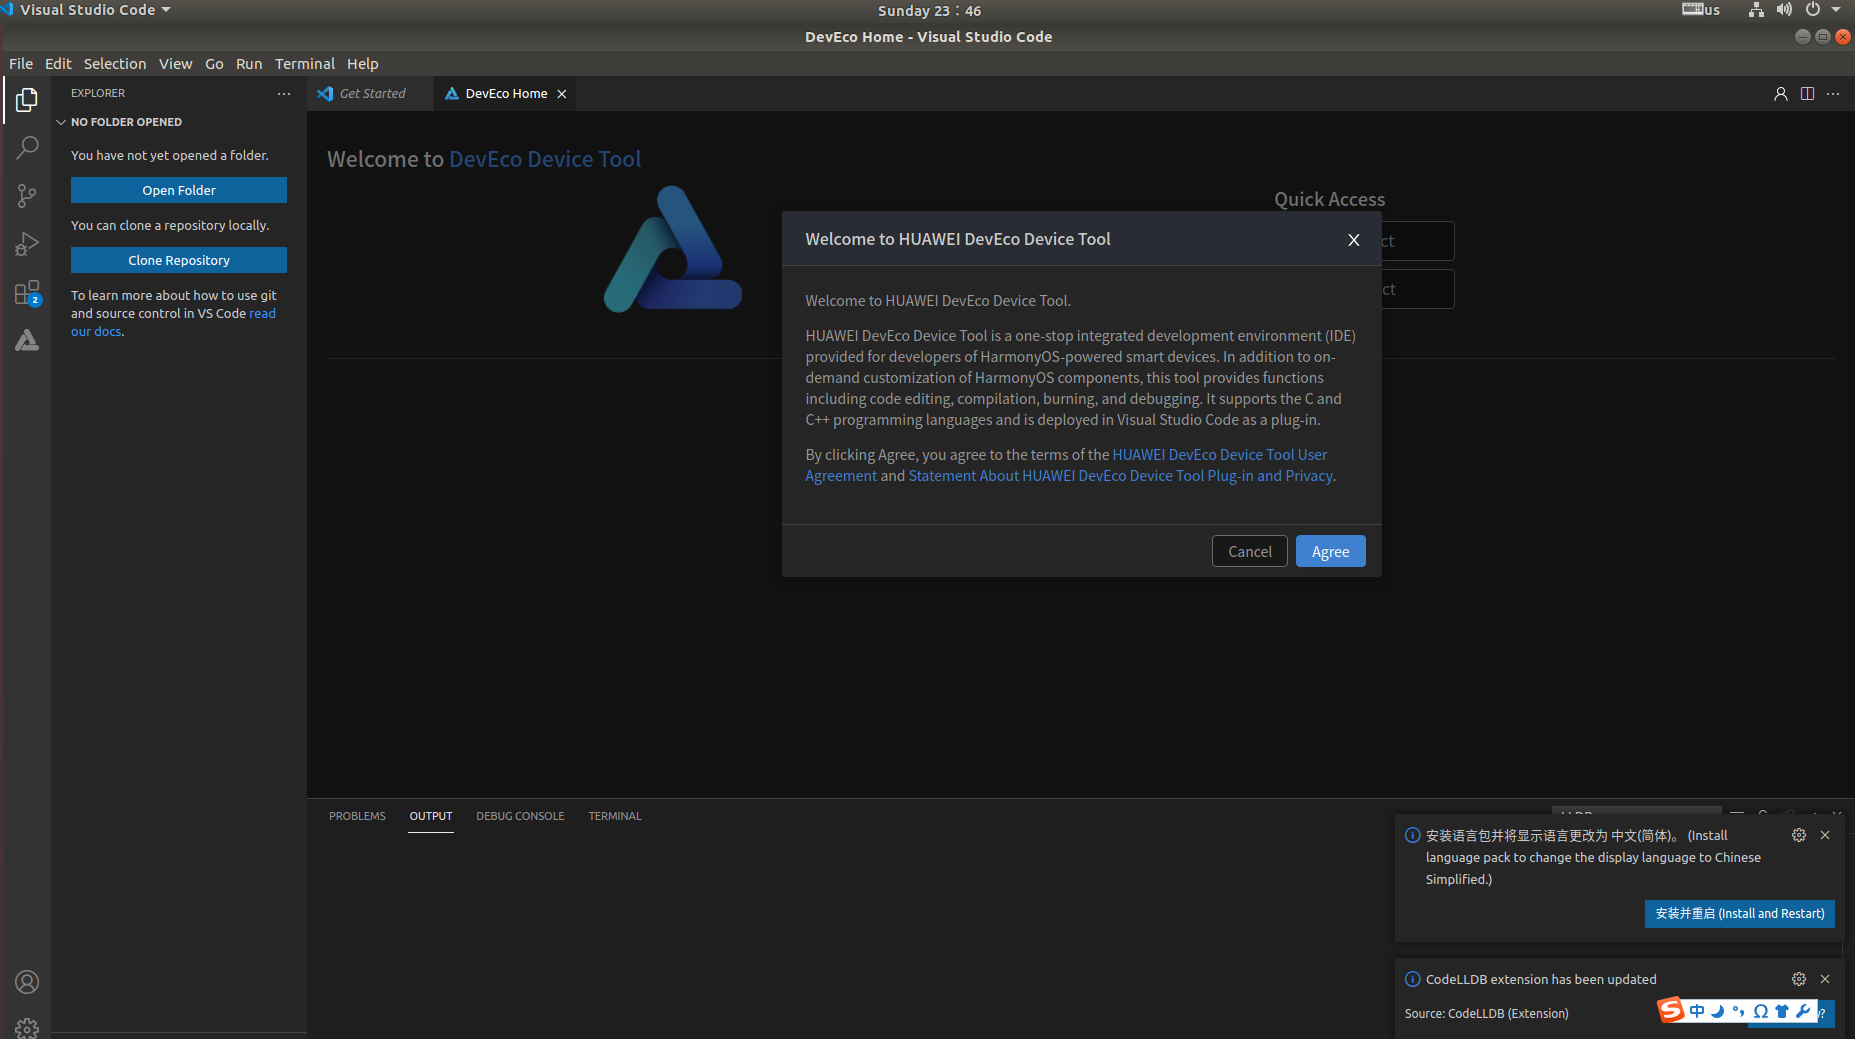This screenshot has width=1855, height=1039.
Task: Open Sogou settings wrench icon
Action: (1802, 1011)
